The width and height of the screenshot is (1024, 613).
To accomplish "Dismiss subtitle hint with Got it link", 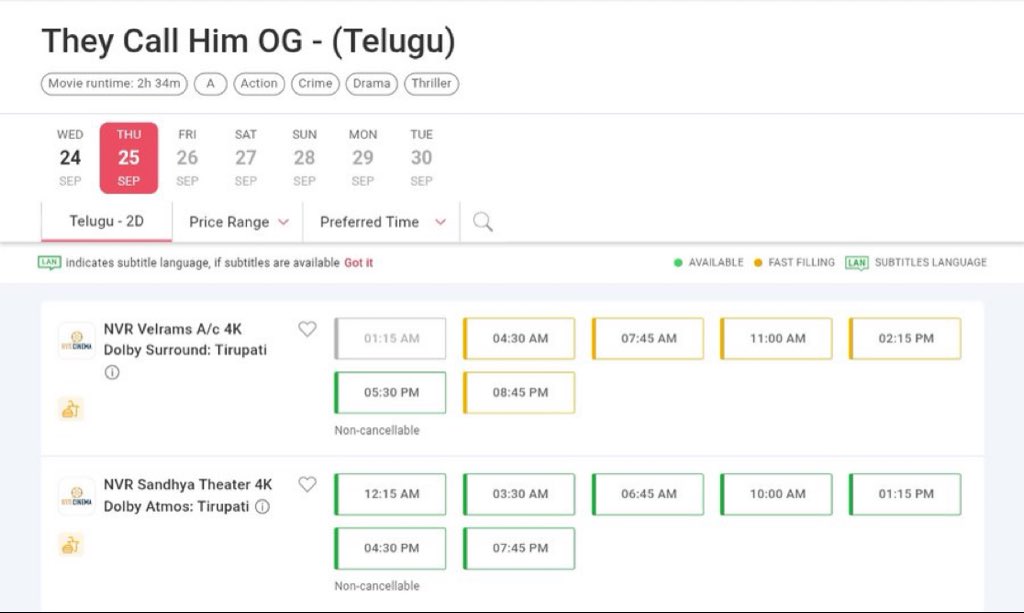I will tap(359, 262).
